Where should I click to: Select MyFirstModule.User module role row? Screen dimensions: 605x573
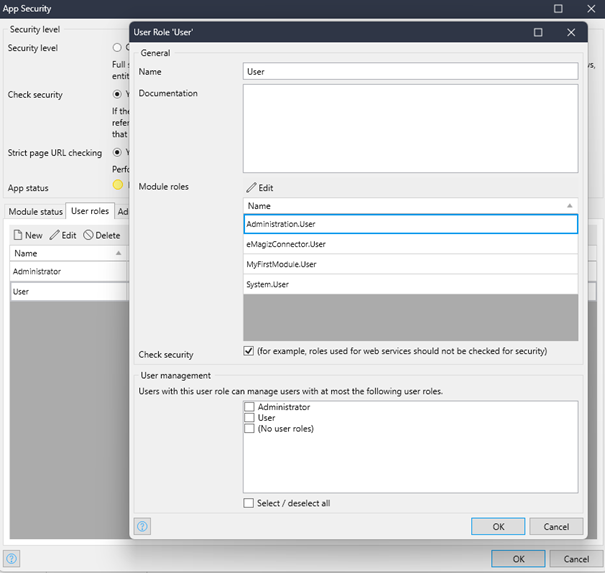pos(411,264)
